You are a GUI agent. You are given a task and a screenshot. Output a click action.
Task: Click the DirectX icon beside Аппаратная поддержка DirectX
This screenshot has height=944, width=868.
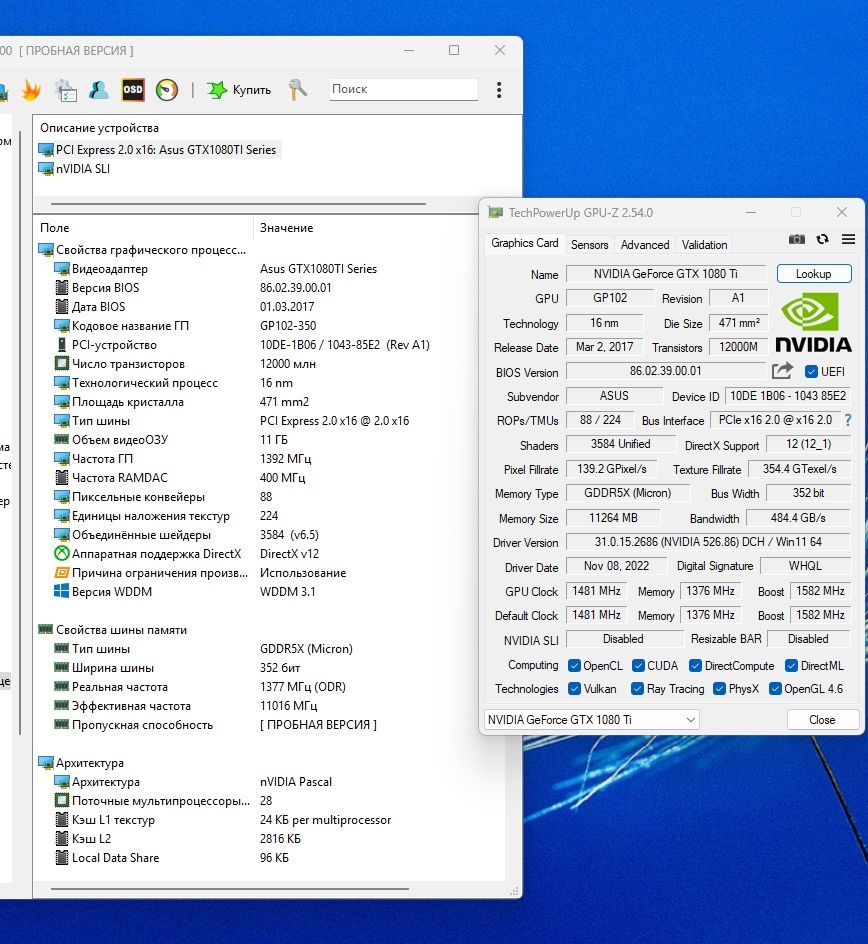(x=61, y=554)
